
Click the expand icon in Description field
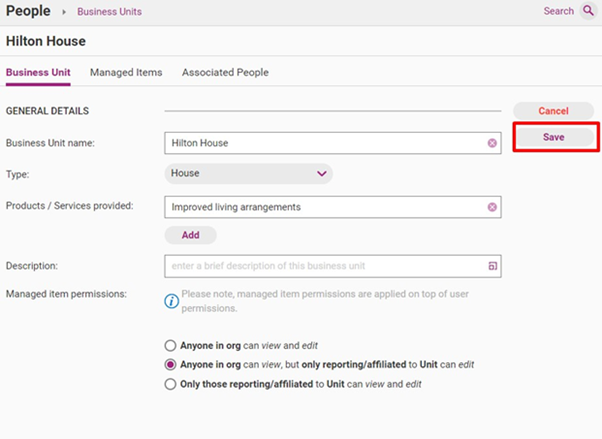click(492, 266)
